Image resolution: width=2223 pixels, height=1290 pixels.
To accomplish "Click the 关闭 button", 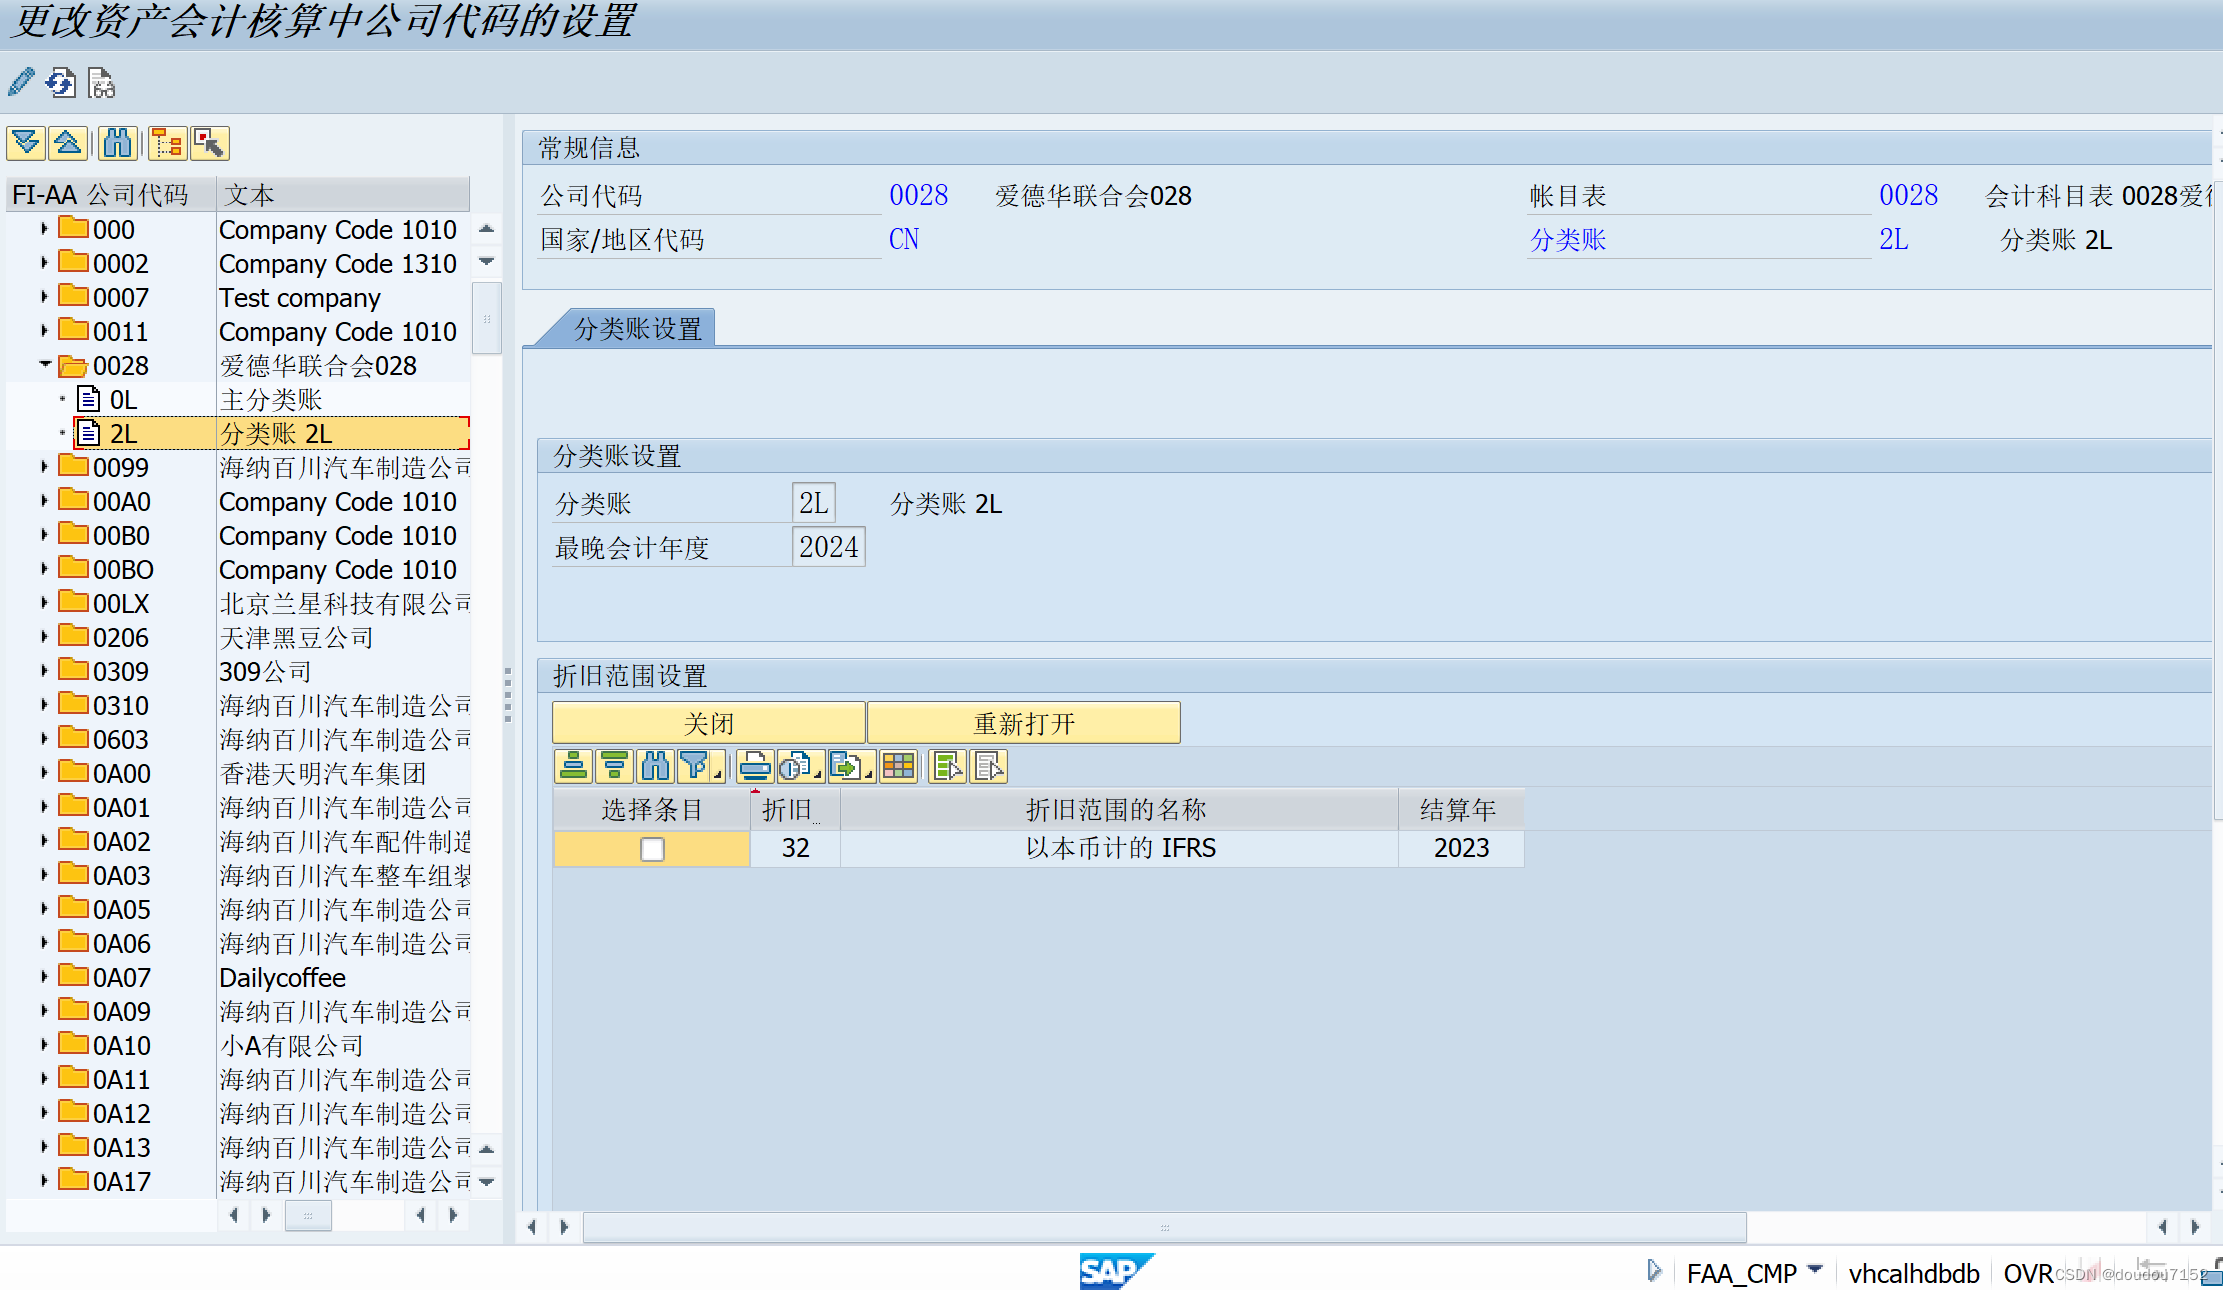I will pos(708,723).
